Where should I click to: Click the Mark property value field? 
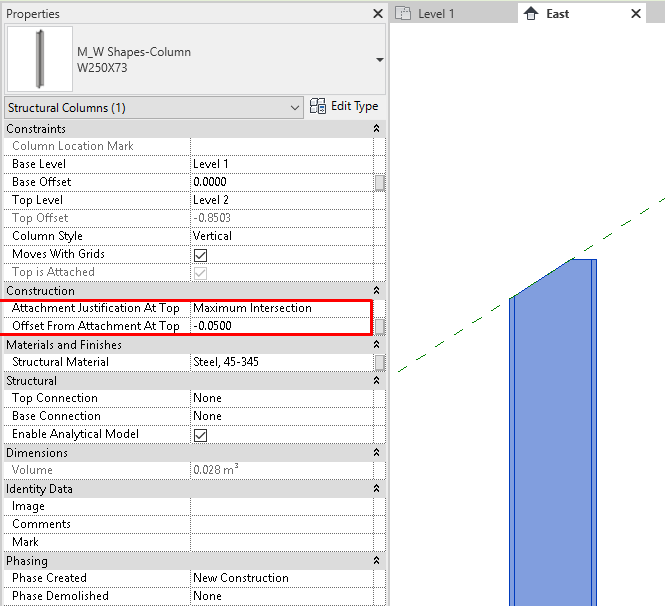282,542
